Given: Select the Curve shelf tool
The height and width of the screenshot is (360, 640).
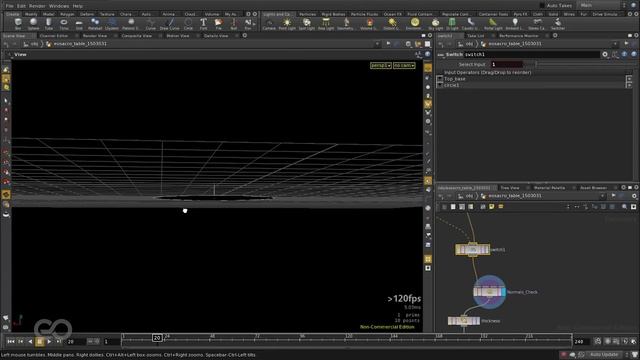Looking at the screenshot, I should (151, 24).
